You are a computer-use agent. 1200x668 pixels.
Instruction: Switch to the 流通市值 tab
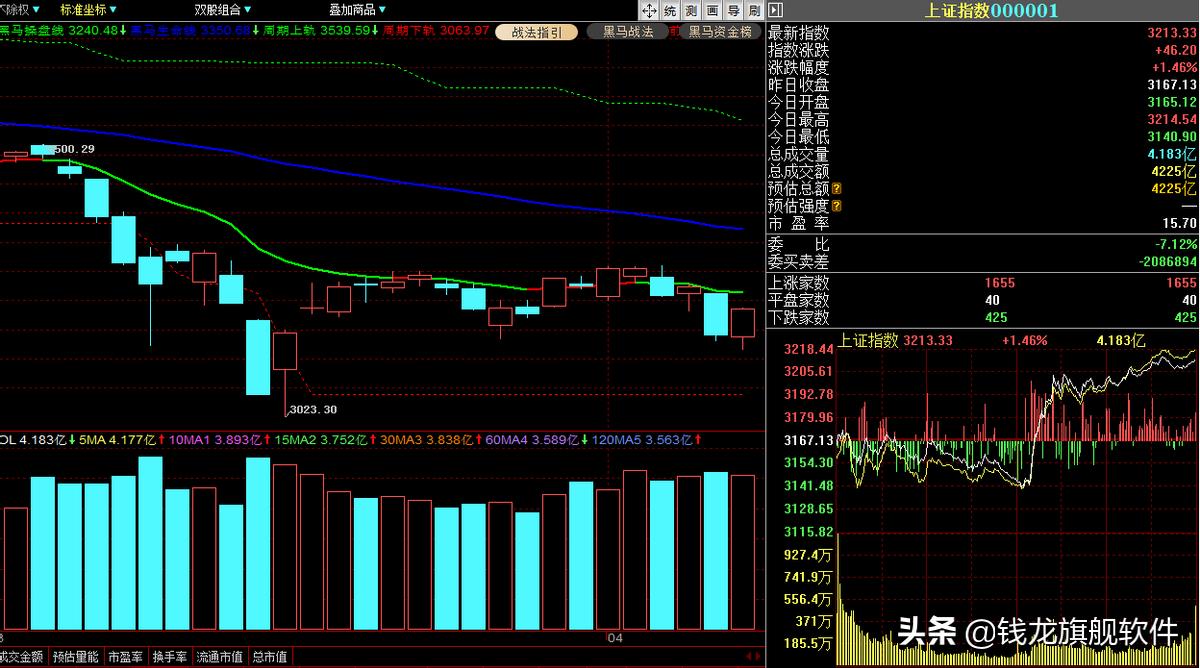(x=219, y=657)
